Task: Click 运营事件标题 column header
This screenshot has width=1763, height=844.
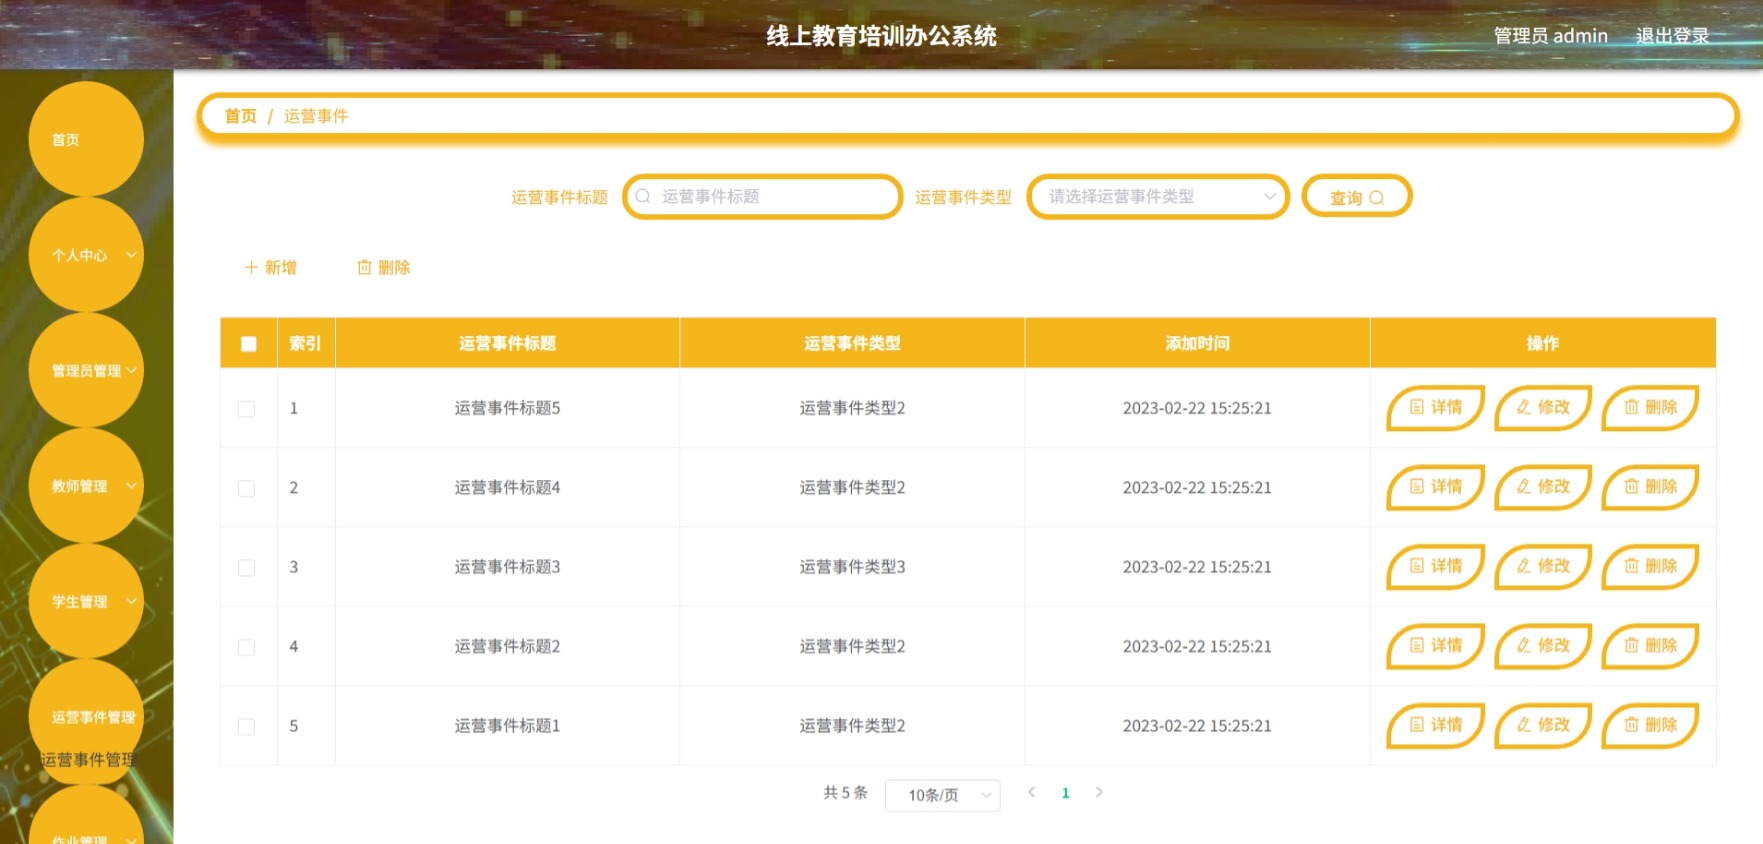Action: (507, 344)
